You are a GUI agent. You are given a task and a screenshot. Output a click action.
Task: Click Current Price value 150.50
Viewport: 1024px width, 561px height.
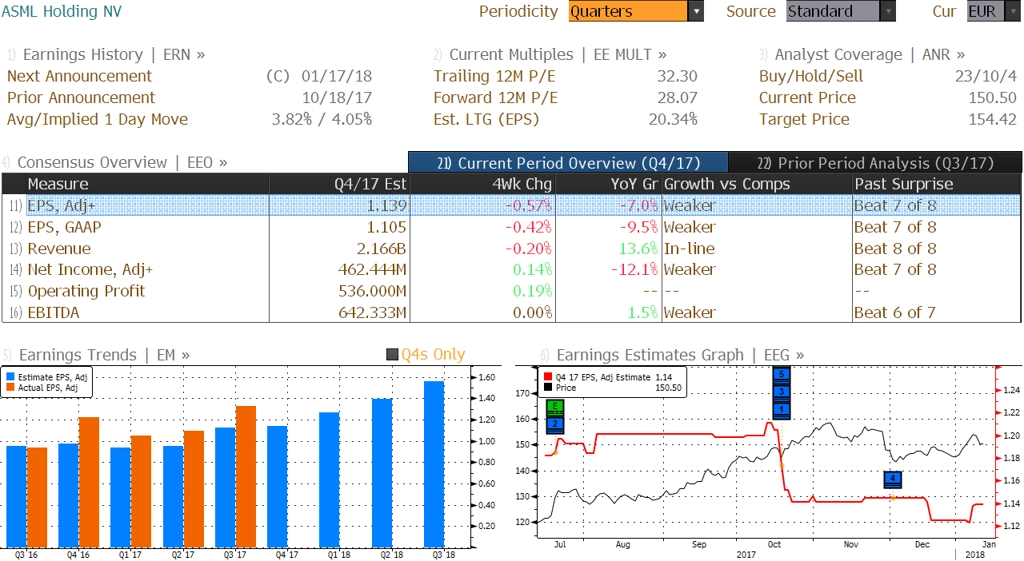point(993,98)
